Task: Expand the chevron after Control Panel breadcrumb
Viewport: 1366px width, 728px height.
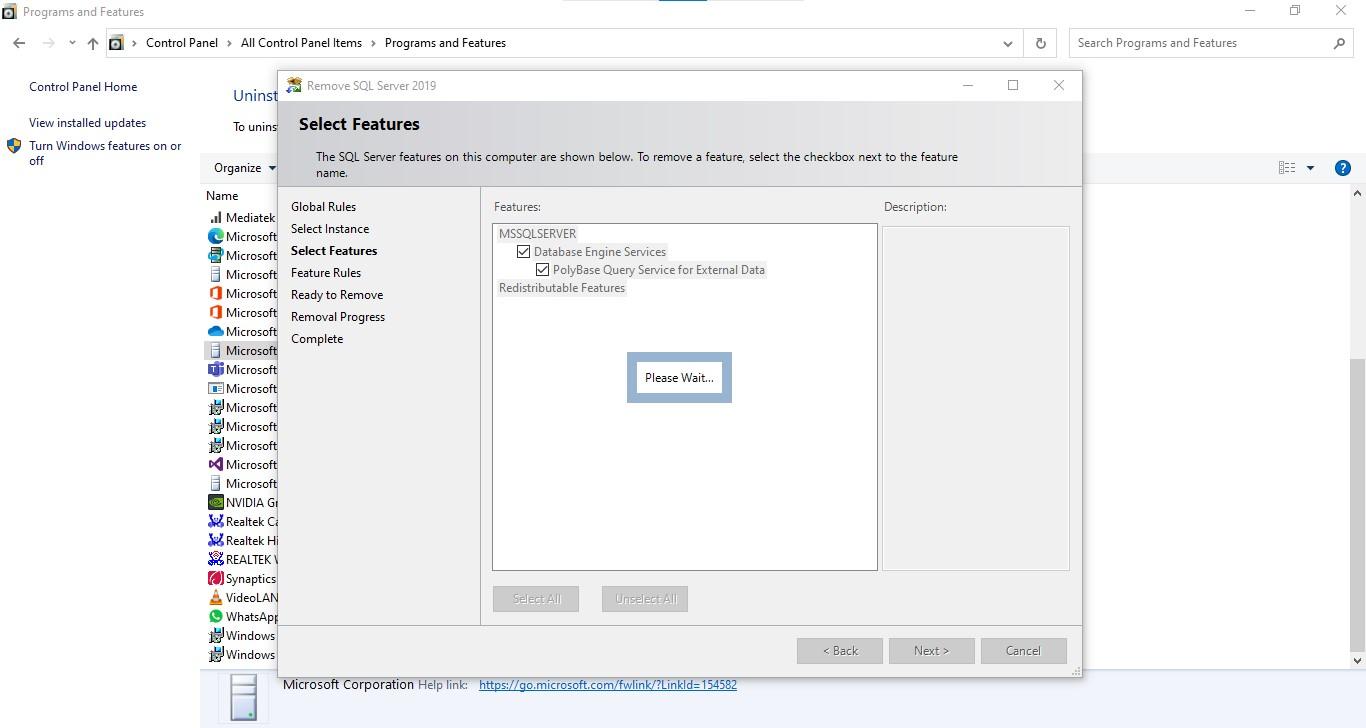Action: point(230,43)
